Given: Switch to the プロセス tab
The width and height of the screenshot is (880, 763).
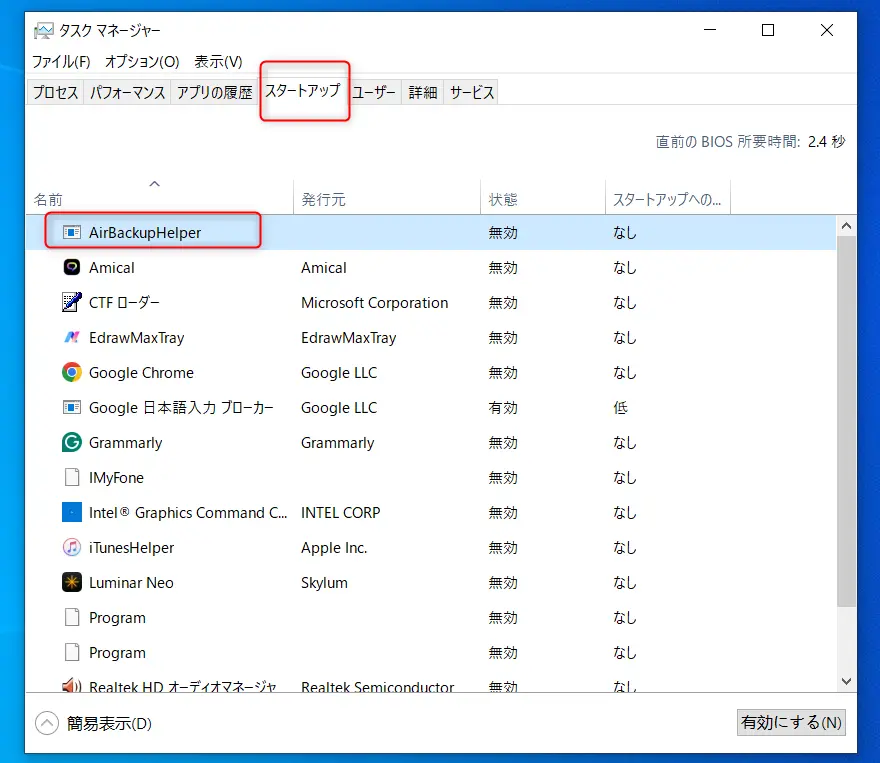Looking at the screenshot, I should 55,92.
